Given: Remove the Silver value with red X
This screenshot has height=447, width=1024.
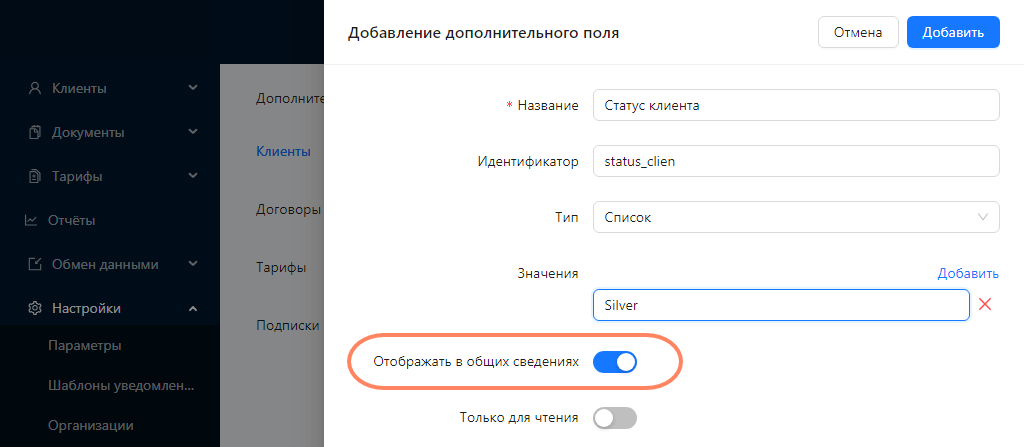Looking at the screenshot, I should (985, 304).
